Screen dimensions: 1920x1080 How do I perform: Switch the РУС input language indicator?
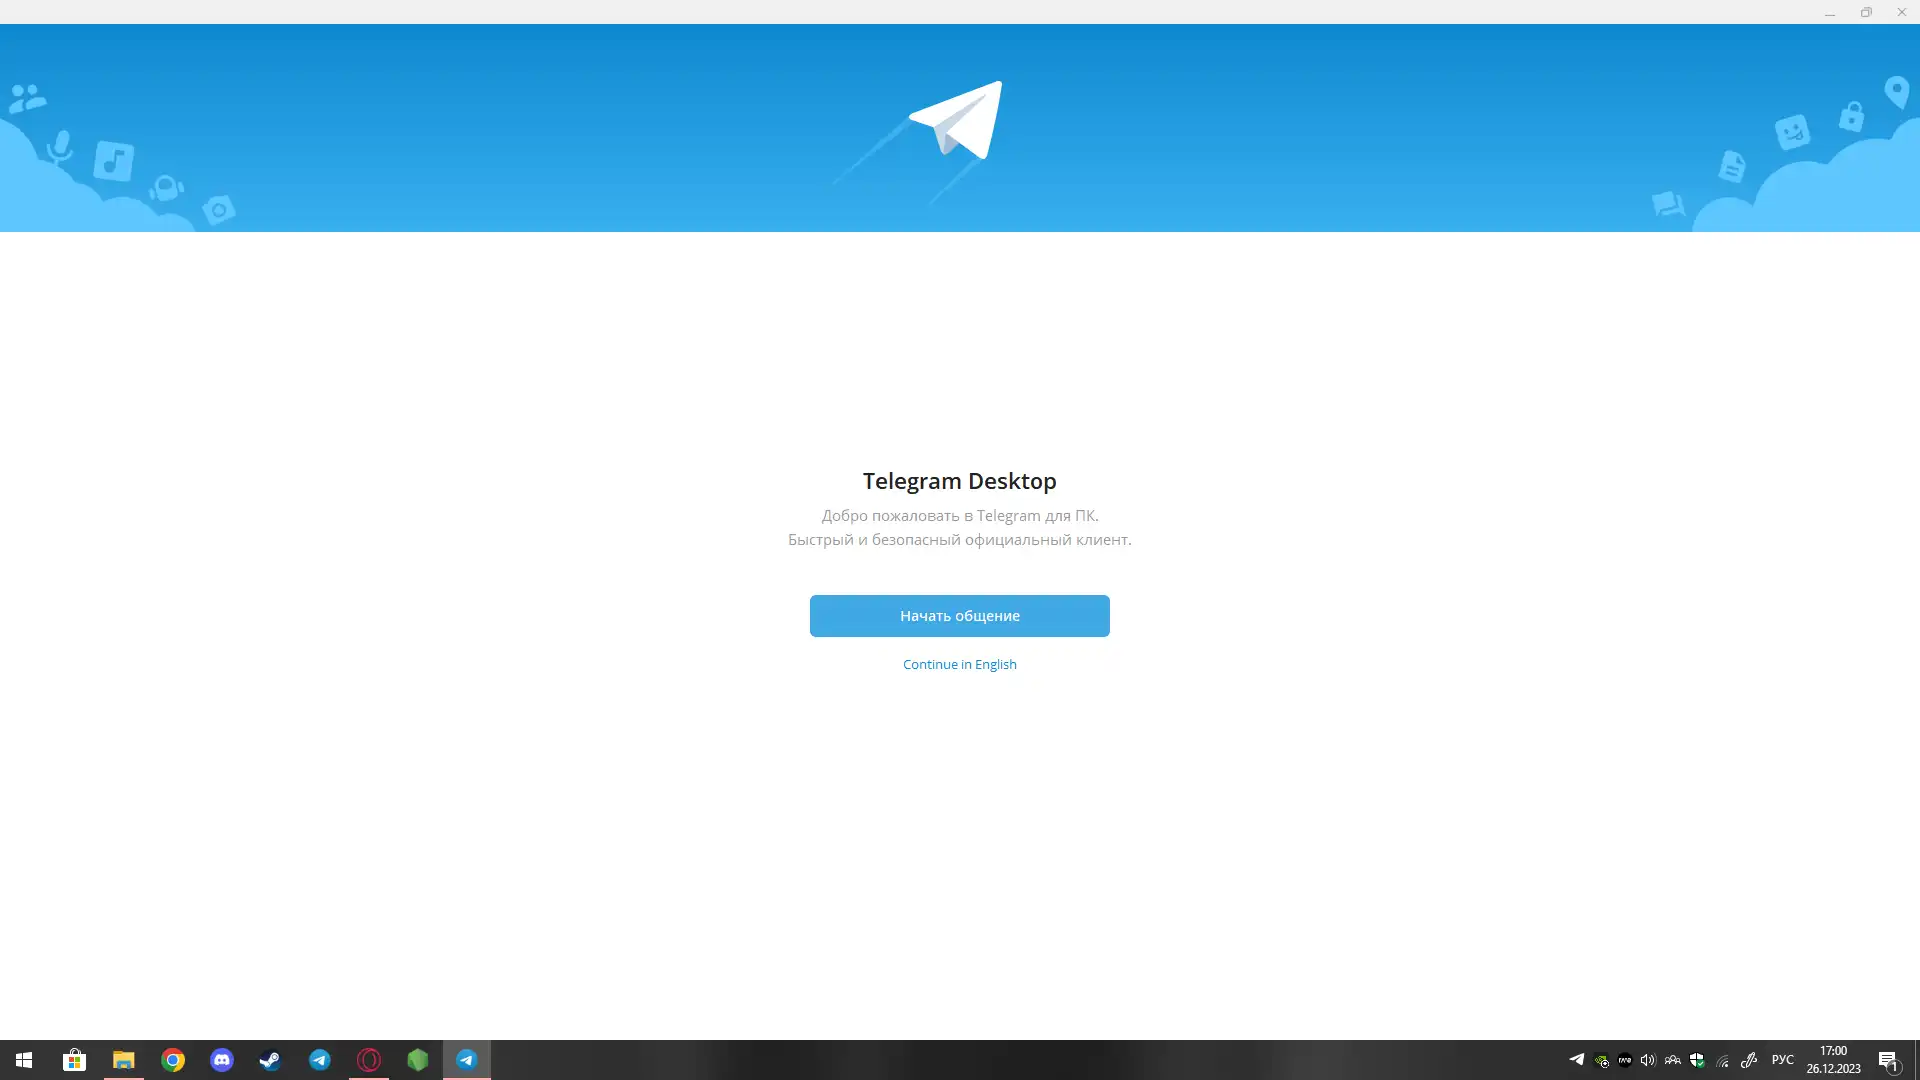click(x=1782, y=1060)
